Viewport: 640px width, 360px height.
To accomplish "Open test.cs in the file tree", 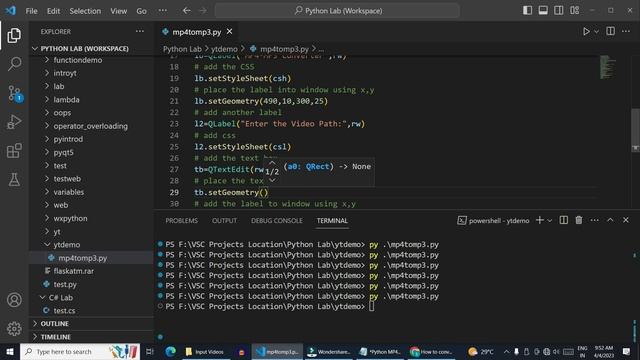I will 91,311.
